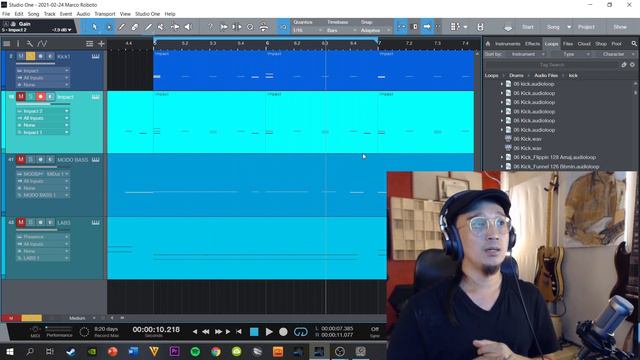The image size is (640, 360).
Task: Click the browser search magnifier icon
Action: coord(634,44)
